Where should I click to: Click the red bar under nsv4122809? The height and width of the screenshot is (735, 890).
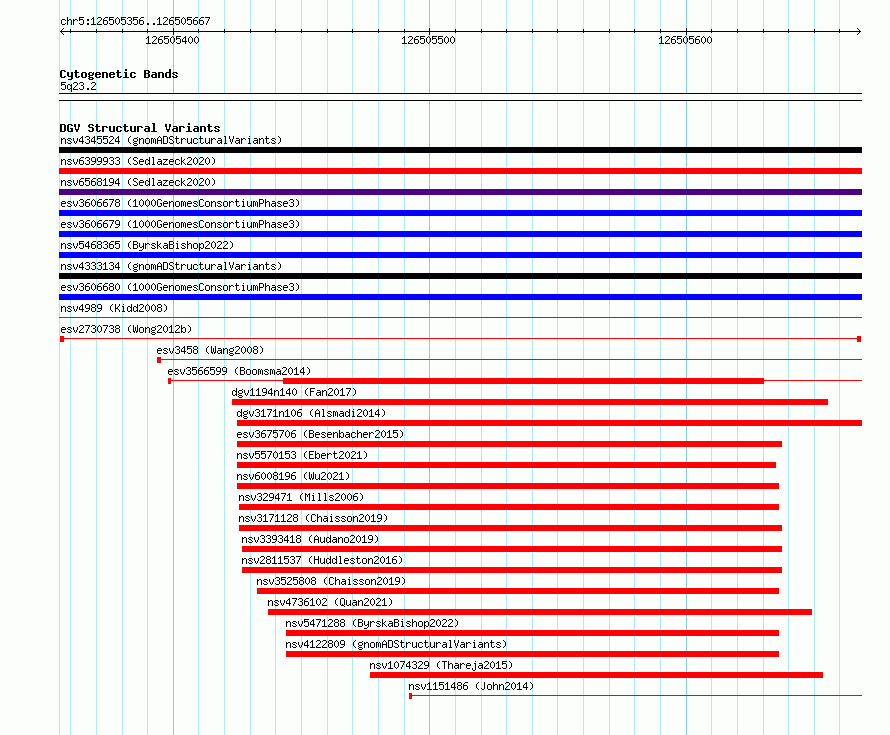pyautogui.click(x=532, y=654)
